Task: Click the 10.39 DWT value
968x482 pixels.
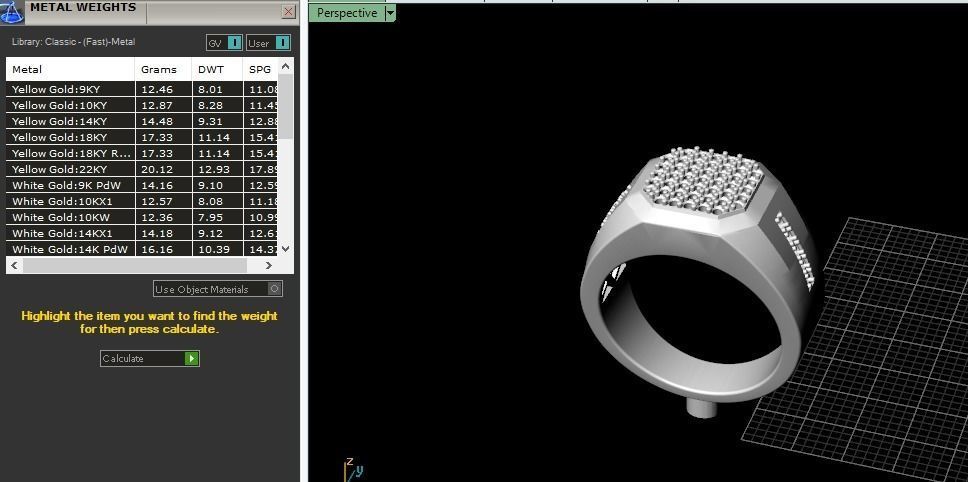Action: point(213,249)
